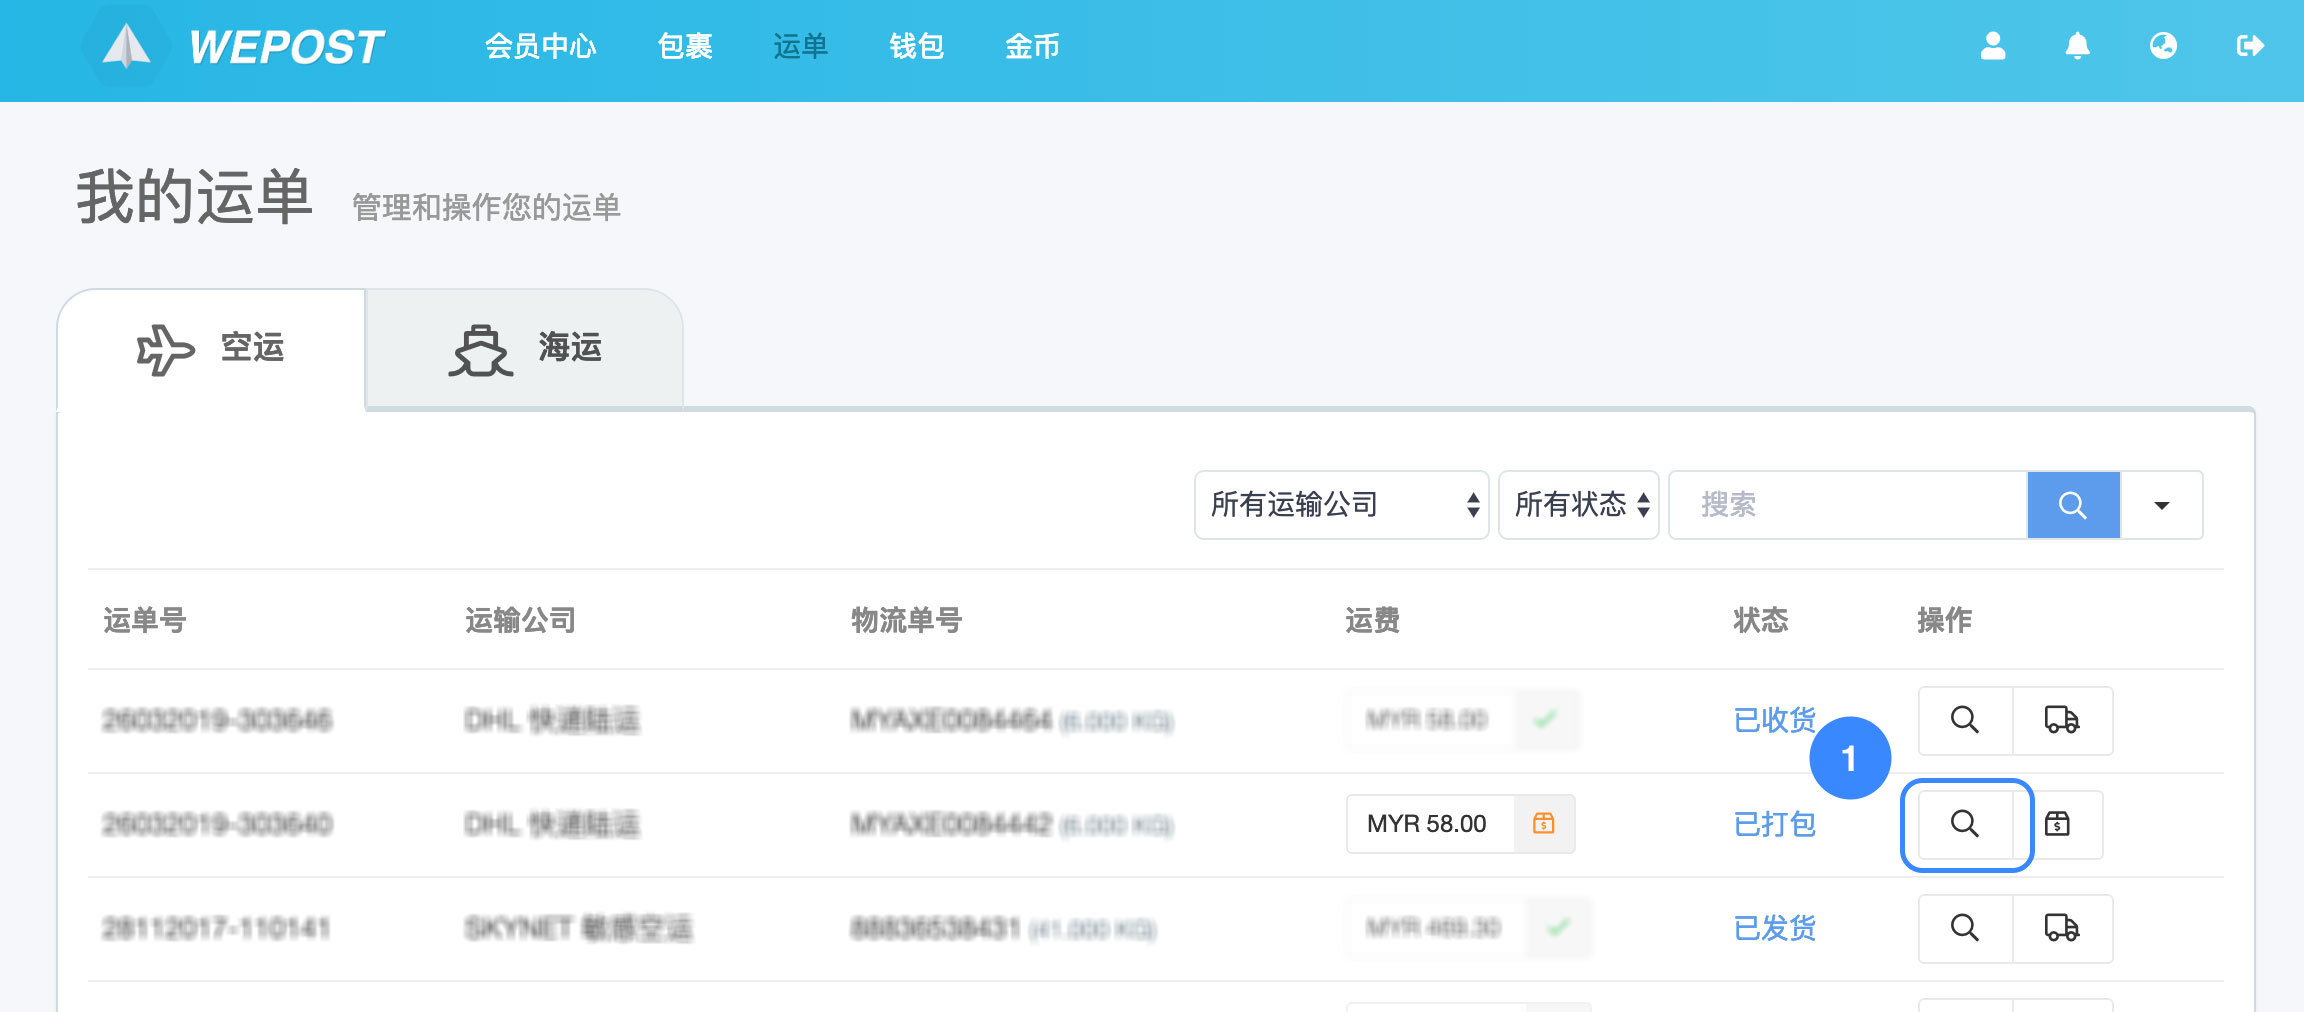
Task: Track shipment truck icon for 已收货 row
Action: tap(2062, 720)
